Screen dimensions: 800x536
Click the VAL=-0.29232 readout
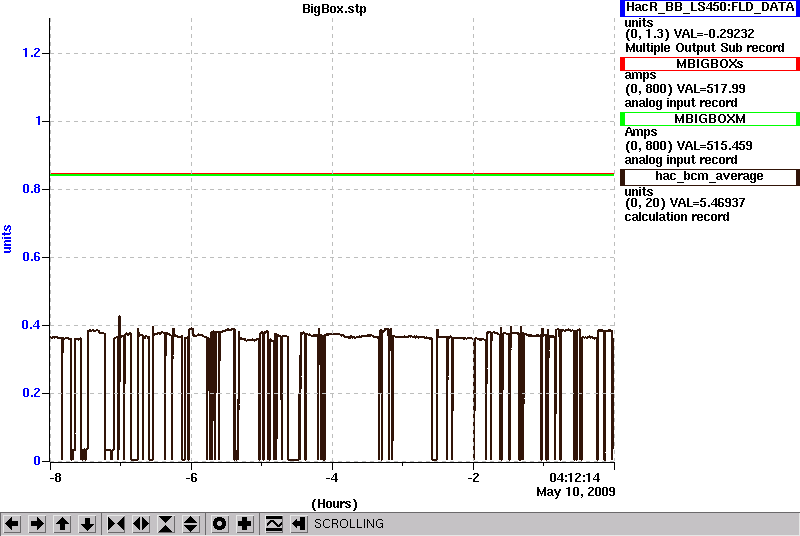click(x=714, y=34)
